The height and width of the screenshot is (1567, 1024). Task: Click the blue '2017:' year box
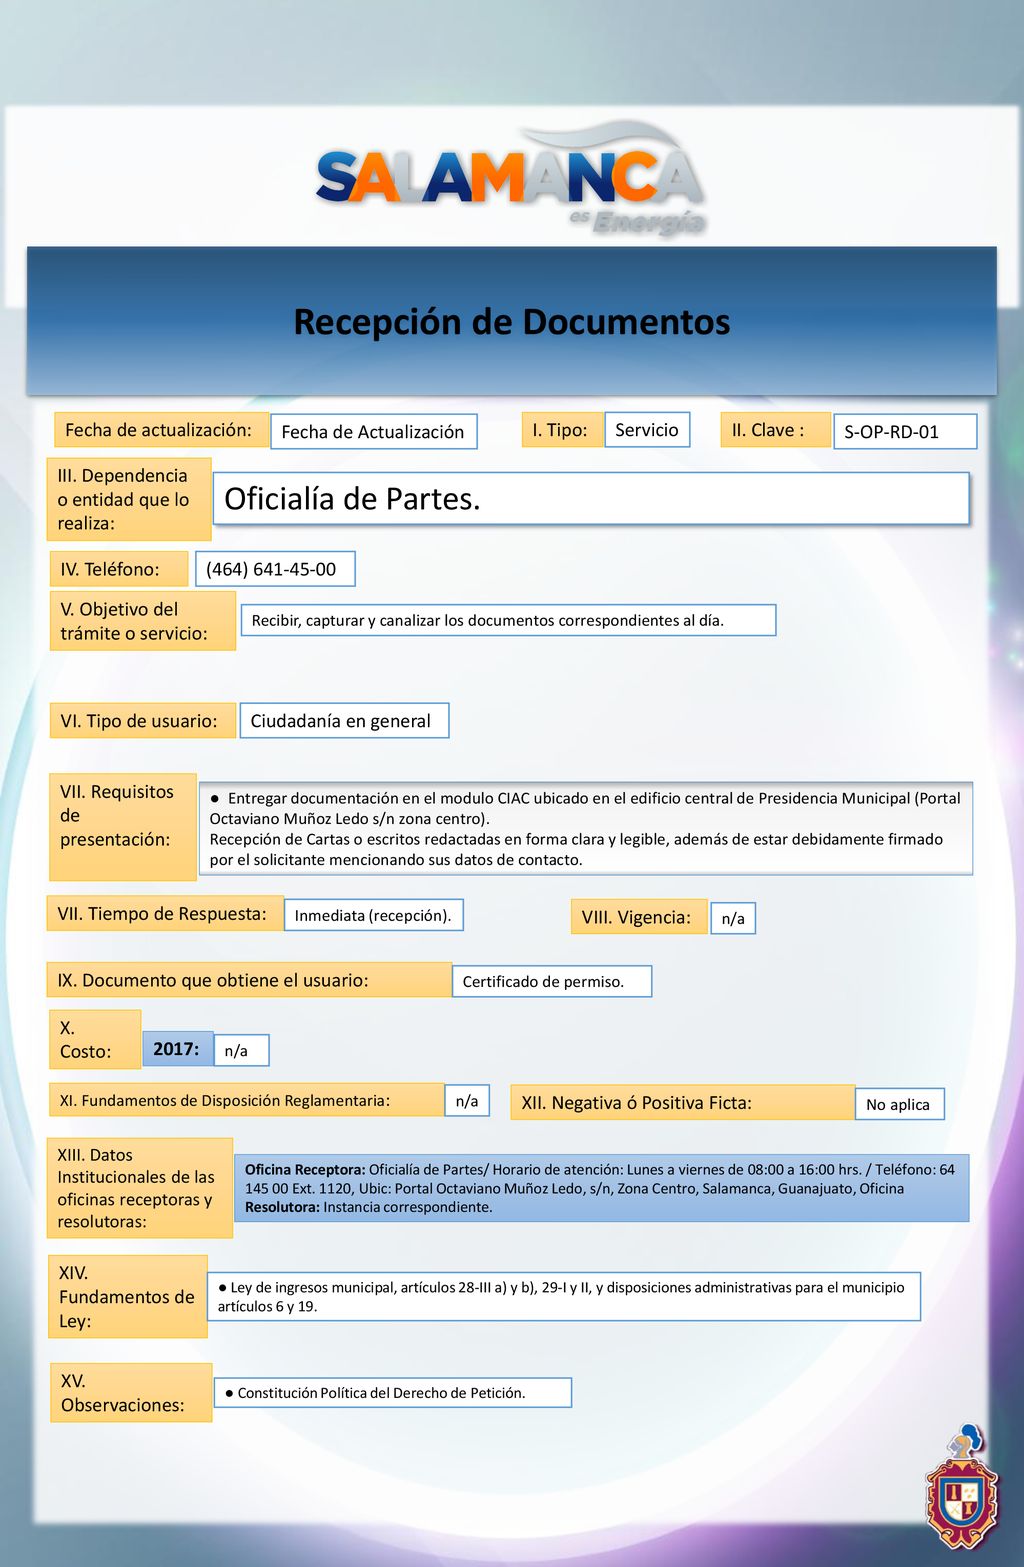pyautogui.click(x=178, y=1048)
